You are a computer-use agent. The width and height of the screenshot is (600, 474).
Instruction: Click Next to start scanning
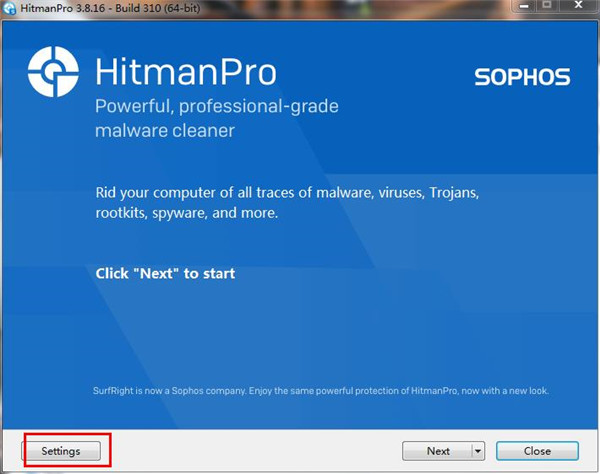click(438, 451)
